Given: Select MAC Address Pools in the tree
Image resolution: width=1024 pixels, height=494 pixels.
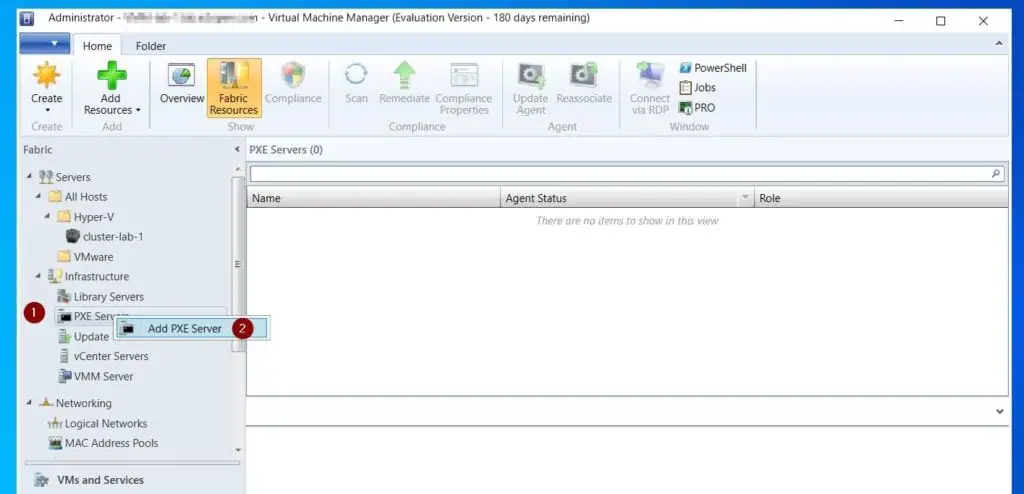Looking at the screenshot, I should [104, 443].
